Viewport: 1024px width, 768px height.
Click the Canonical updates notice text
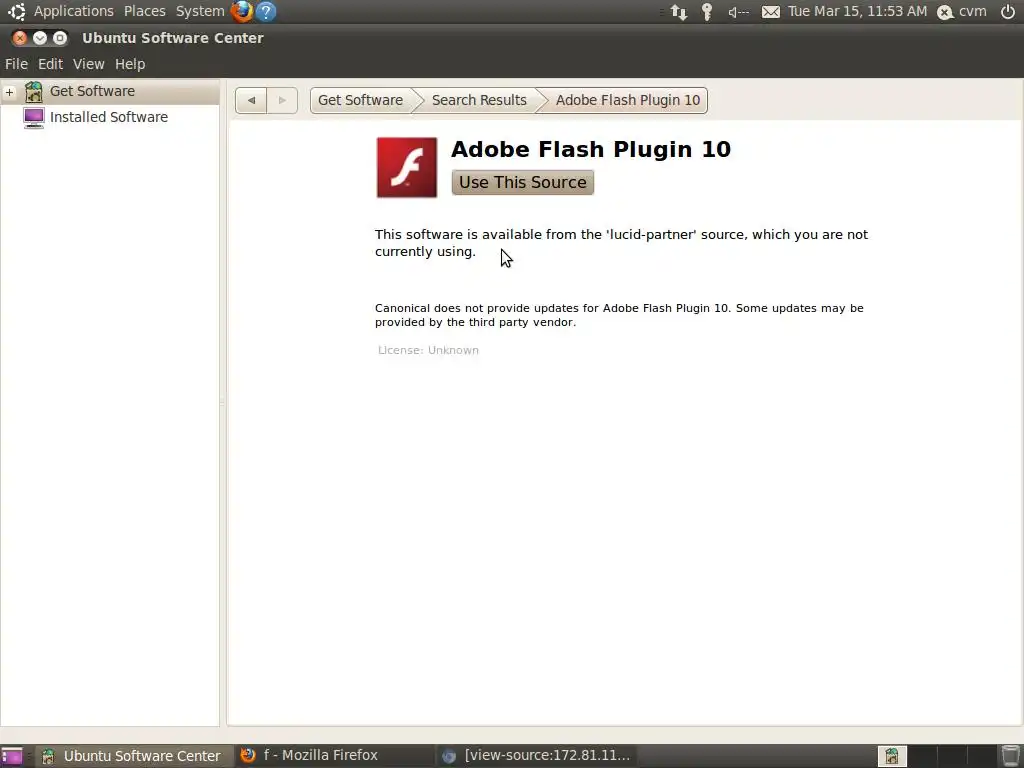(619, 315)
